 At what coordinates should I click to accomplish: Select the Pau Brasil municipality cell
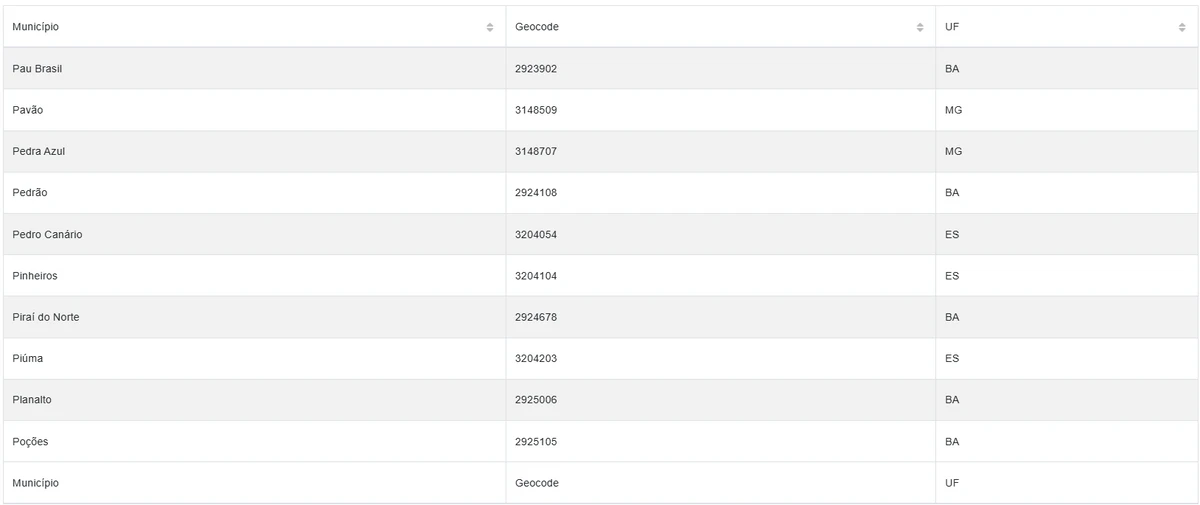pos(38,69)
